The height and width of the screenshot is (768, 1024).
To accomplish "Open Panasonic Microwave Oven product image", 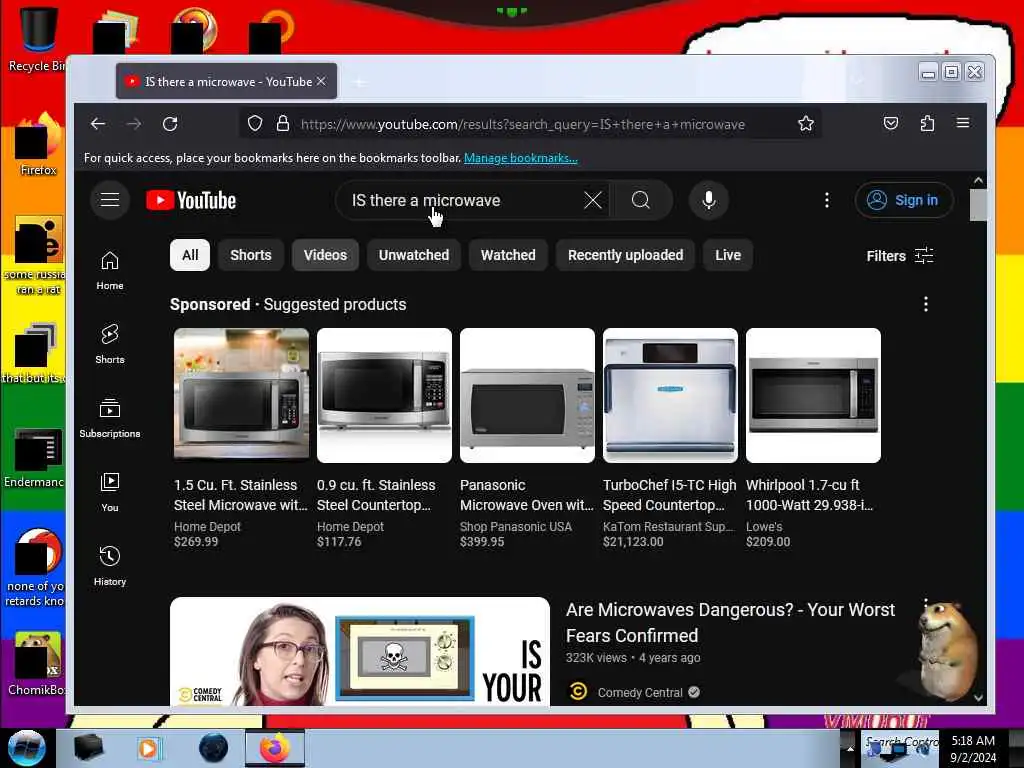I will click(x=527, y=395).
